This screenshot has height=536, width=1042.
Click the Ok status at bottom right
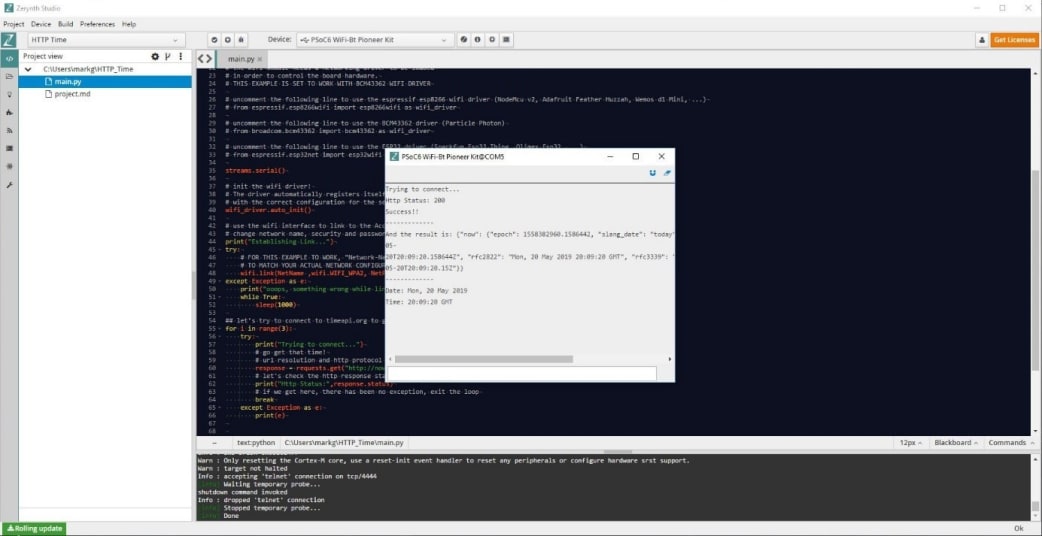(x=1019, y=529)
